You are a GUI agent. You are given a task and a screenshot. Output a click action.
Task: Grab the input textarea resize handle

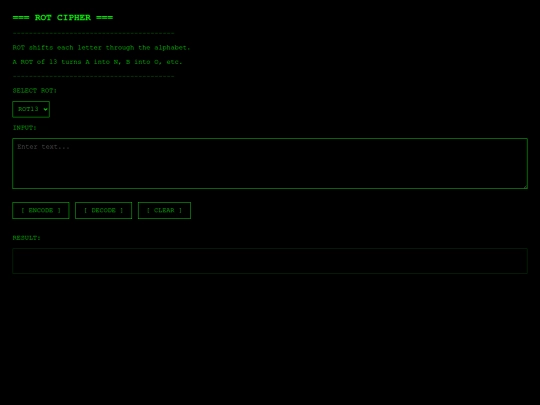[x=525, y=186]
